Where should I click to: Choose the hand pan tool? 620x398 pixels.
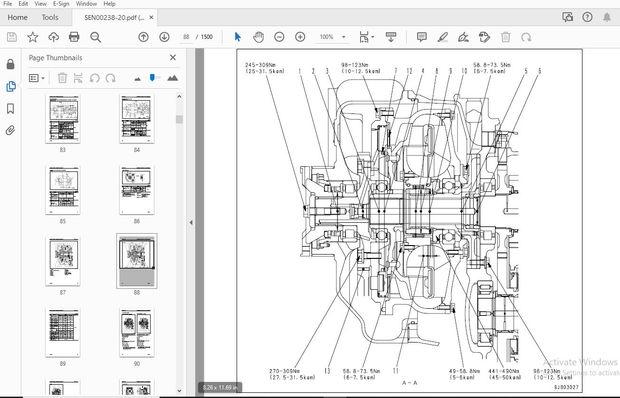(x=258, y=37)
